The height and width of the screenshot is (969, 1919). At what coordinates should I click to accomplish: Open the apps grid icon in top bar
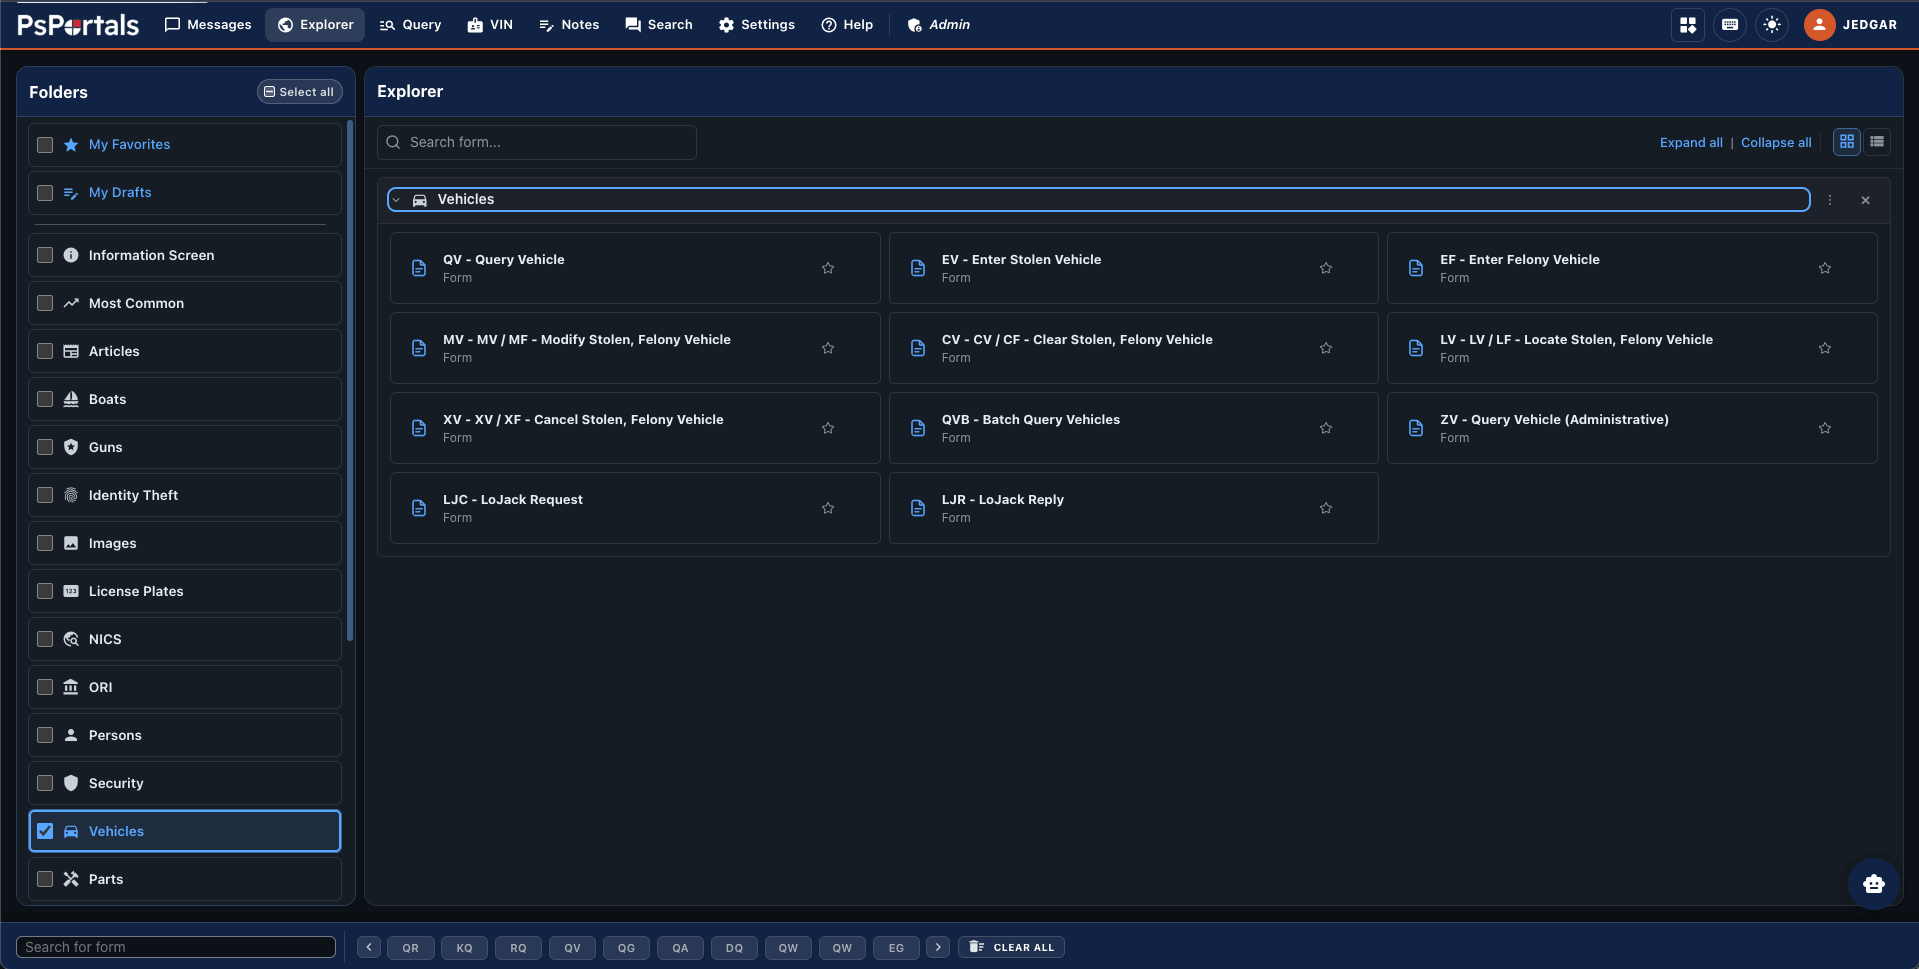[x=1688, y=25]
